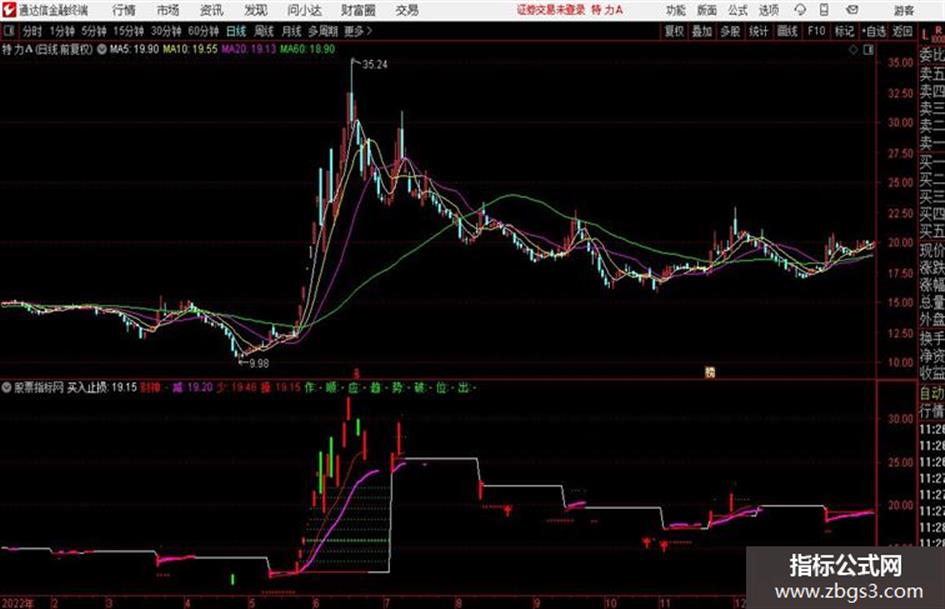Open the 资讯 menu
The width and height of the screenshot is (945, 609).
[212, 10]
